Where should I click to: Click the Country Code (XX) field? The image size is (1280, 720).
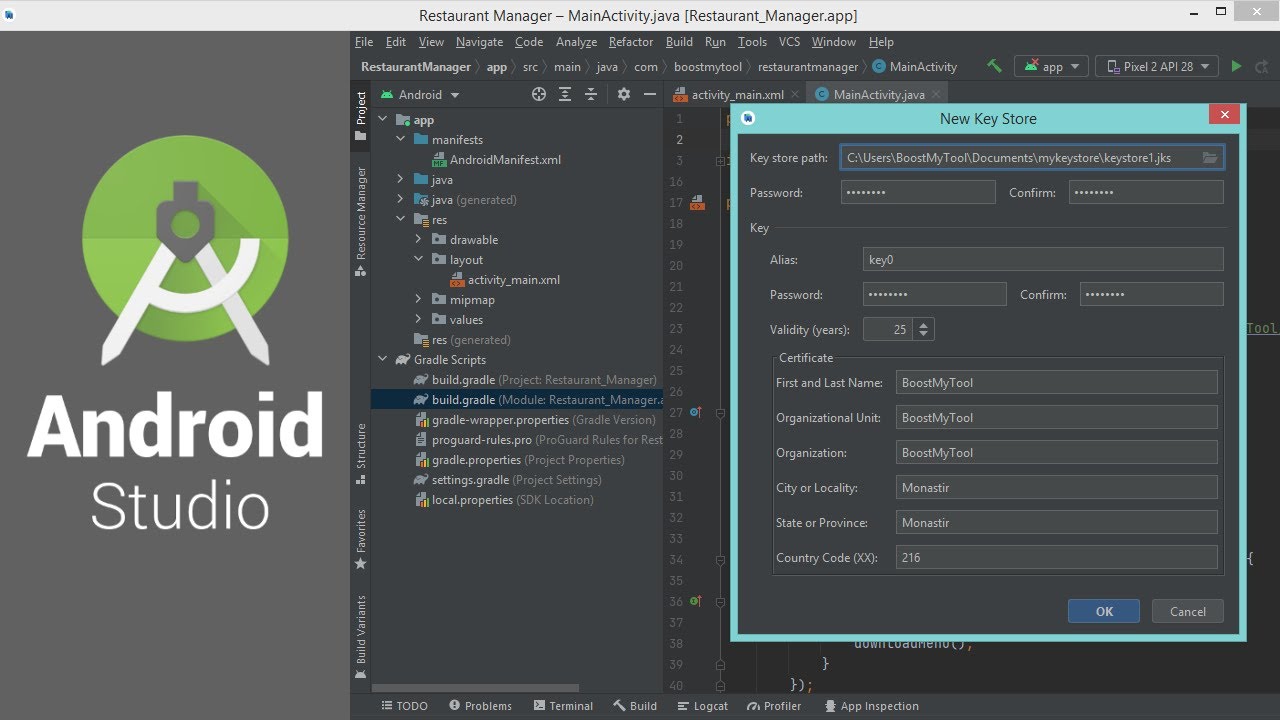pos(1057,558)
